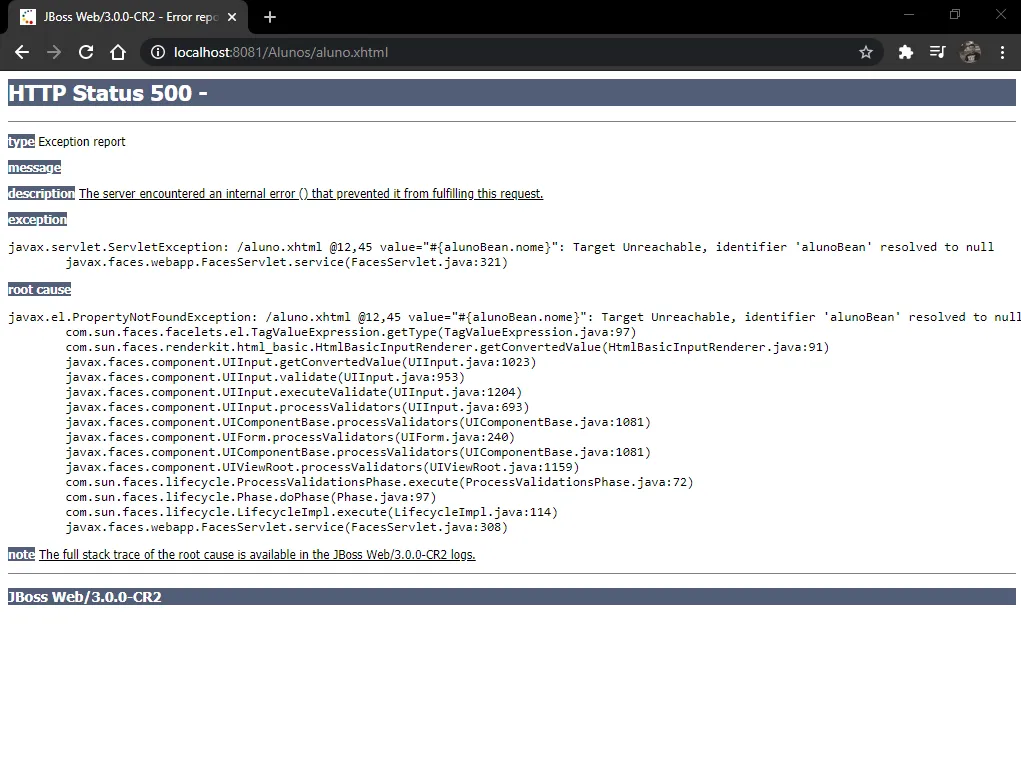Click the UIInput.java:1204 executeValidate line

coord(294,392)
